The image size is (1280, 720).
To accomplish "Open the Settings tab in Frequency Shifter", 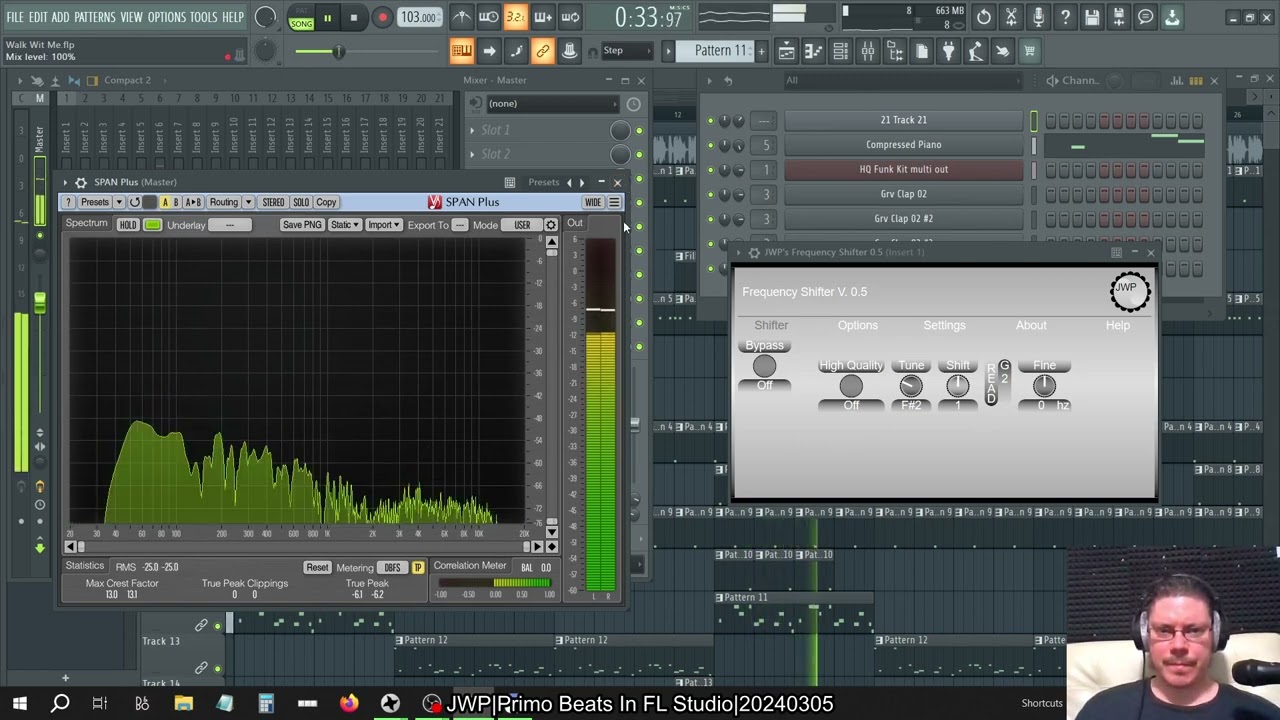I will point(944,325).
